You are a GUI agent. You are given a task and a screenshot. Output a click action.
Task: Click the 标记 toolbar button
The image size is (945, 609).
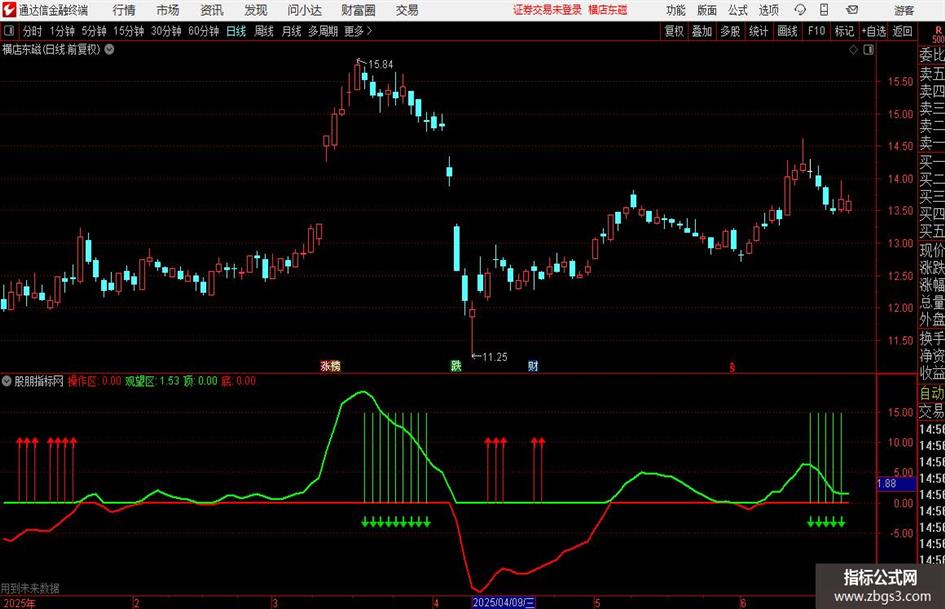click(844, 31)
